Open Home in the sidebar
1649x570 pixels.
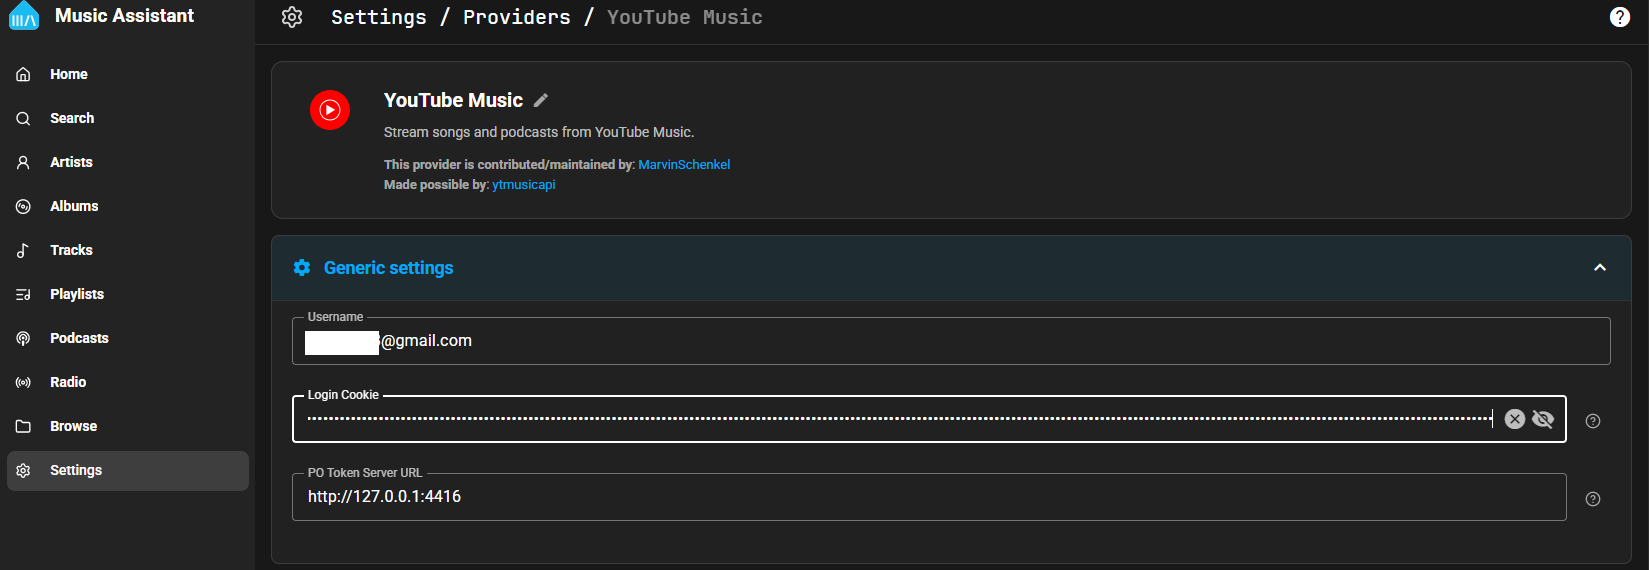pos(68,74)
